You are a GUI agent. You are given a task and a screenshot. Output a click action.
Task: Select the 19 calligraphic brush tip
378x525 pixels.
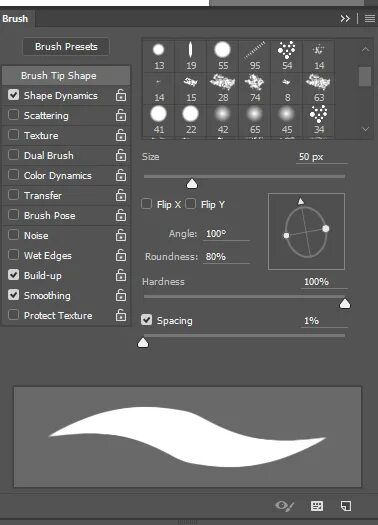click(x=191, y=56)
